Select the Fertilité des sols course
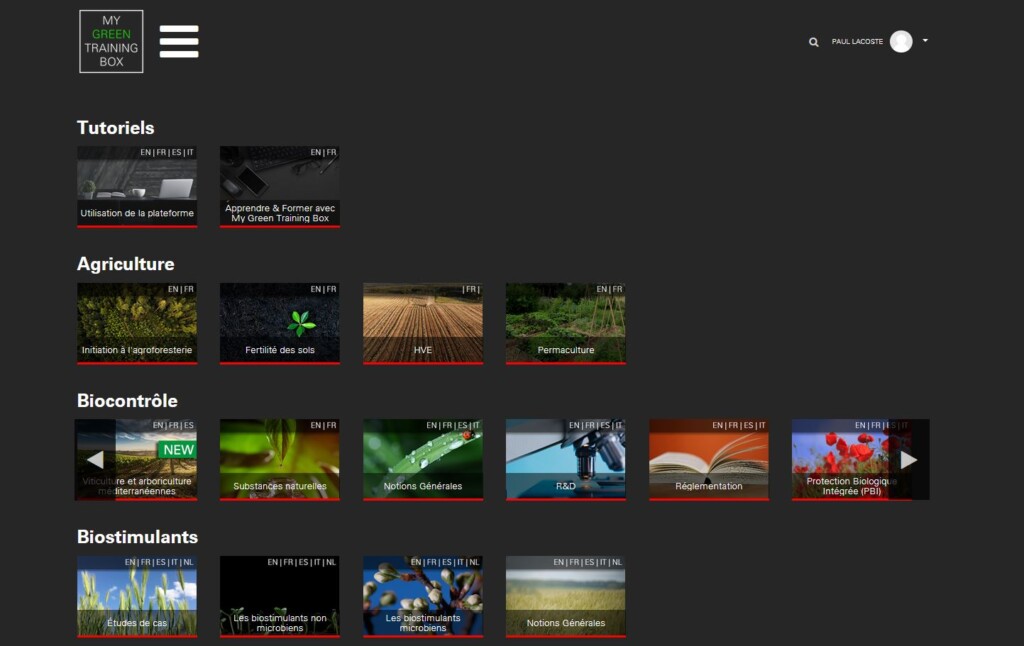Screen dimensions: 1024x646 tap(279, 323)
